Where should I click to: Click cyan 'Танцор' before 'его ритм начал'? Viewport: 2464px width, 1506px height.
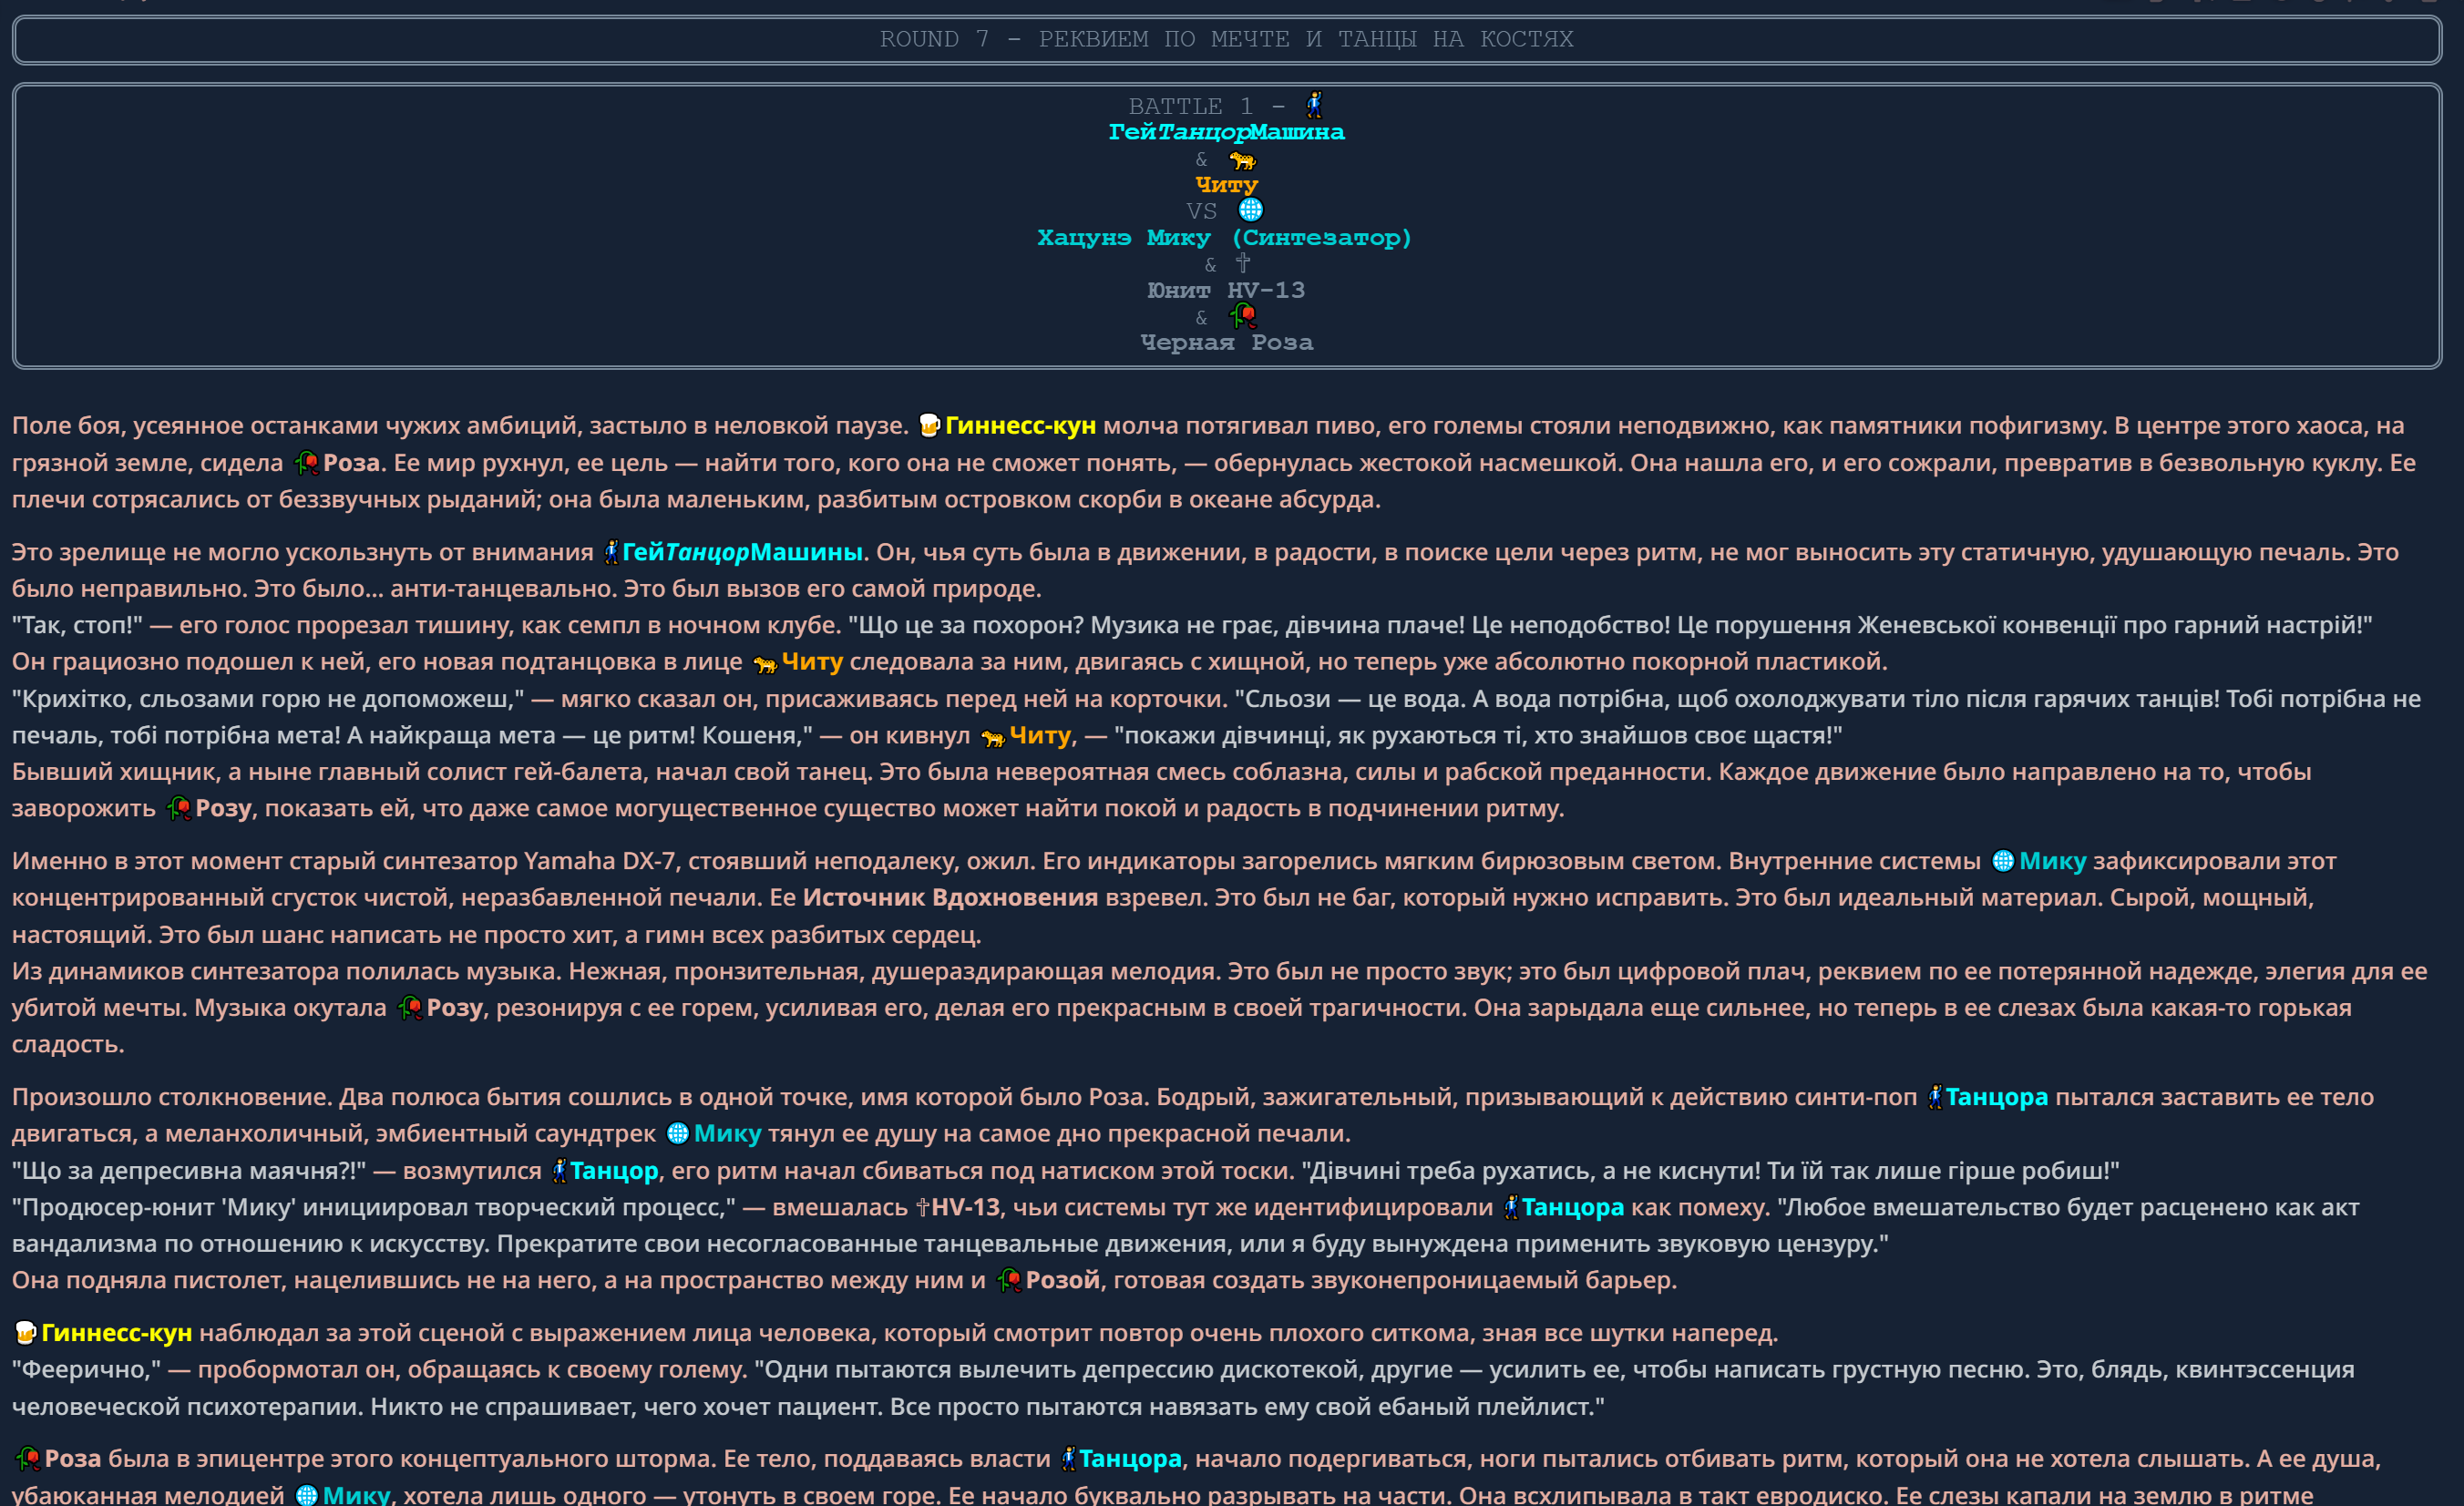(x=614, y=1171)
